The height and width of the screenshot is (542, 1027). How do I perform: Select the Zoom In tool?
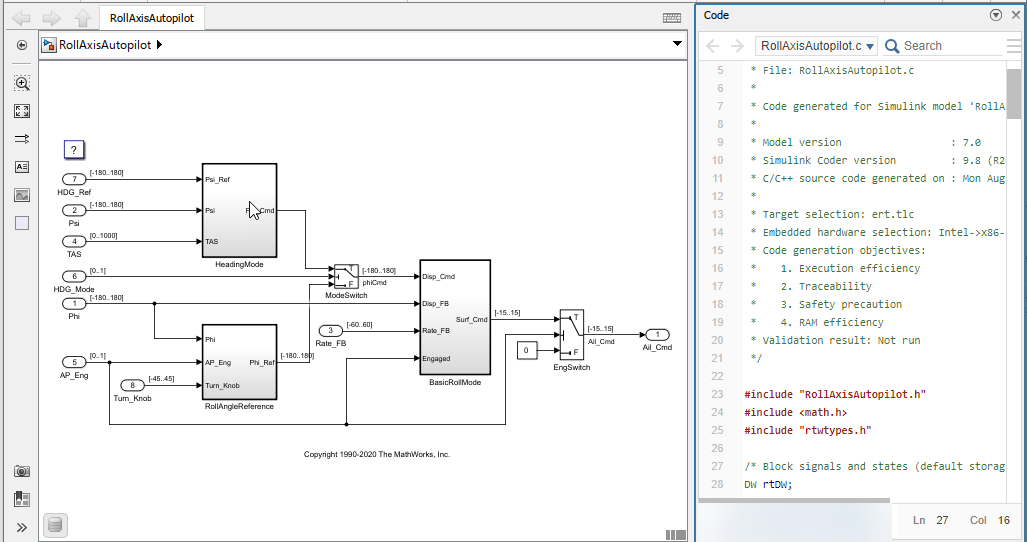[22, 84]
